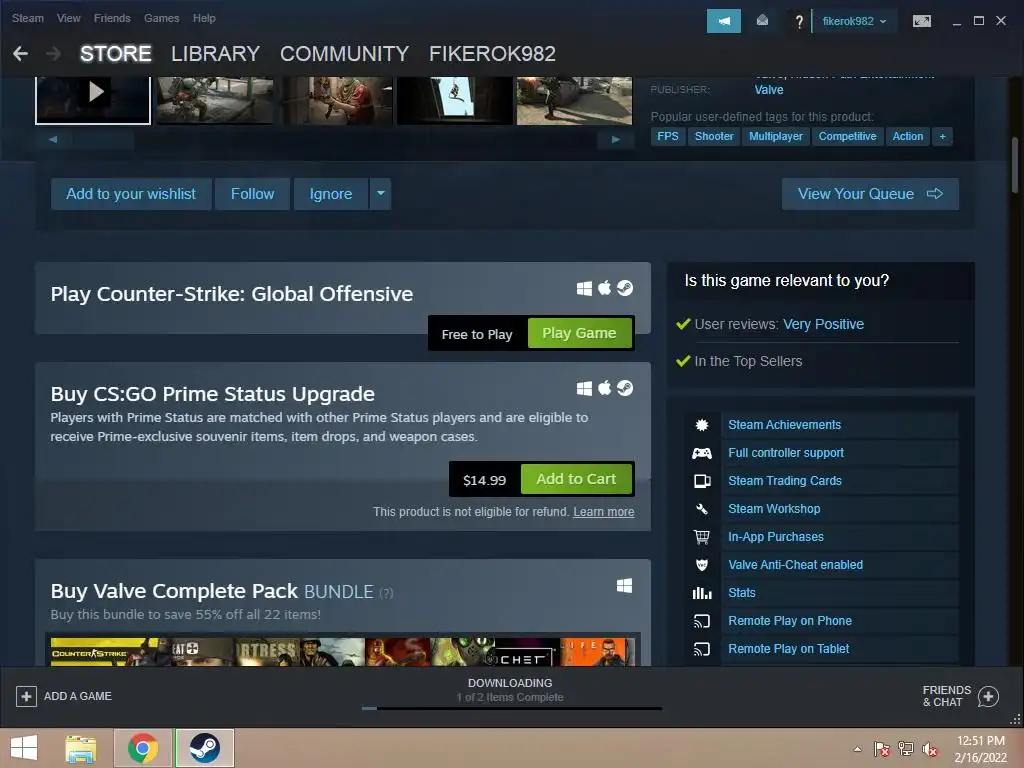This screenshot has width=1024, height=768.
Task: Select the Multiplayer tag
Action: (775, 136)
